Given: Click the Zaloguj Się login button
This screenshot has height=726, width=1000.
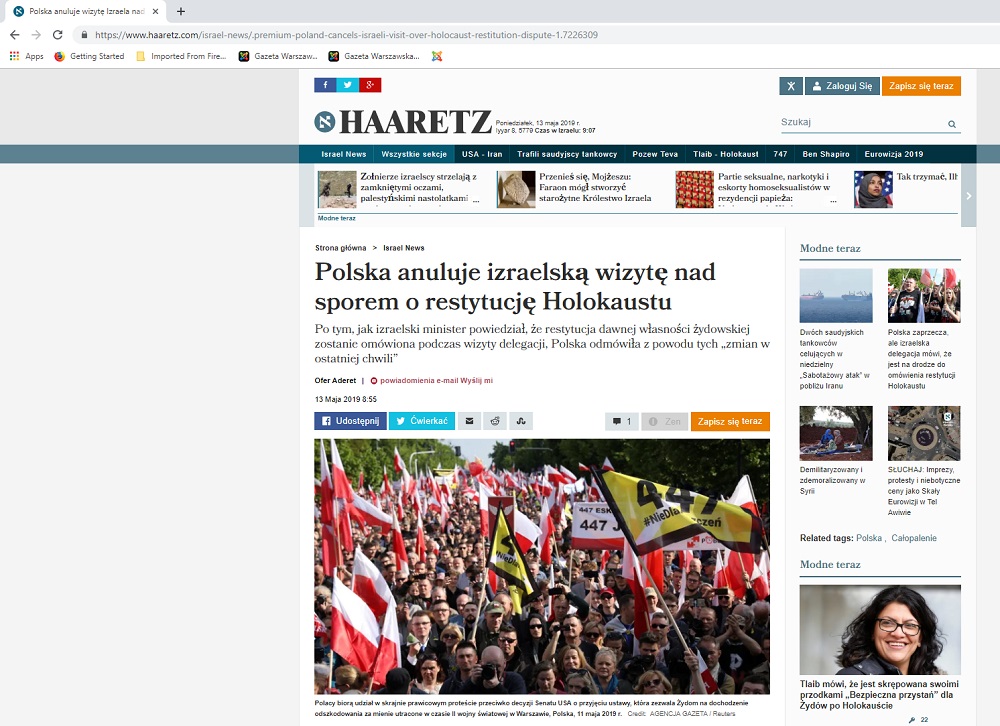Looking at the screenshot, I should (x=841, y=86).
